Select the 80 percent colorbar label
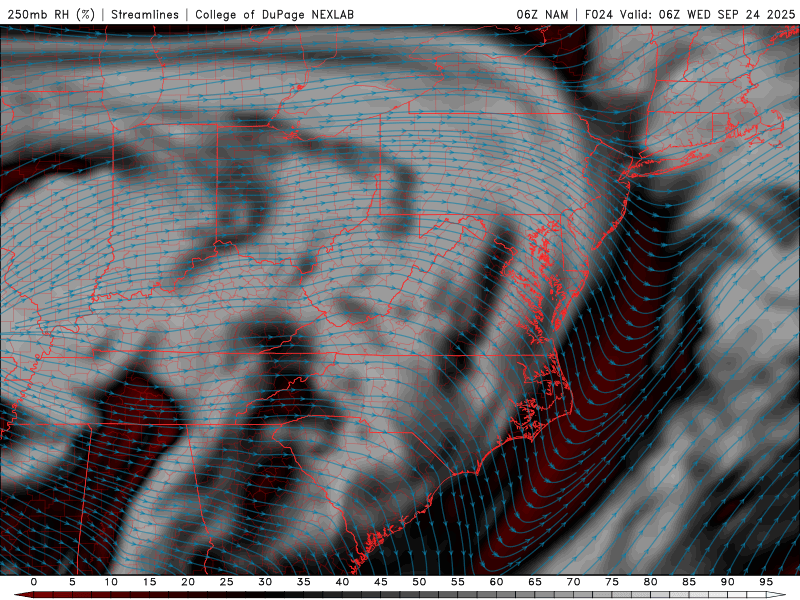 pyautogui.click(x=651, y=582)
